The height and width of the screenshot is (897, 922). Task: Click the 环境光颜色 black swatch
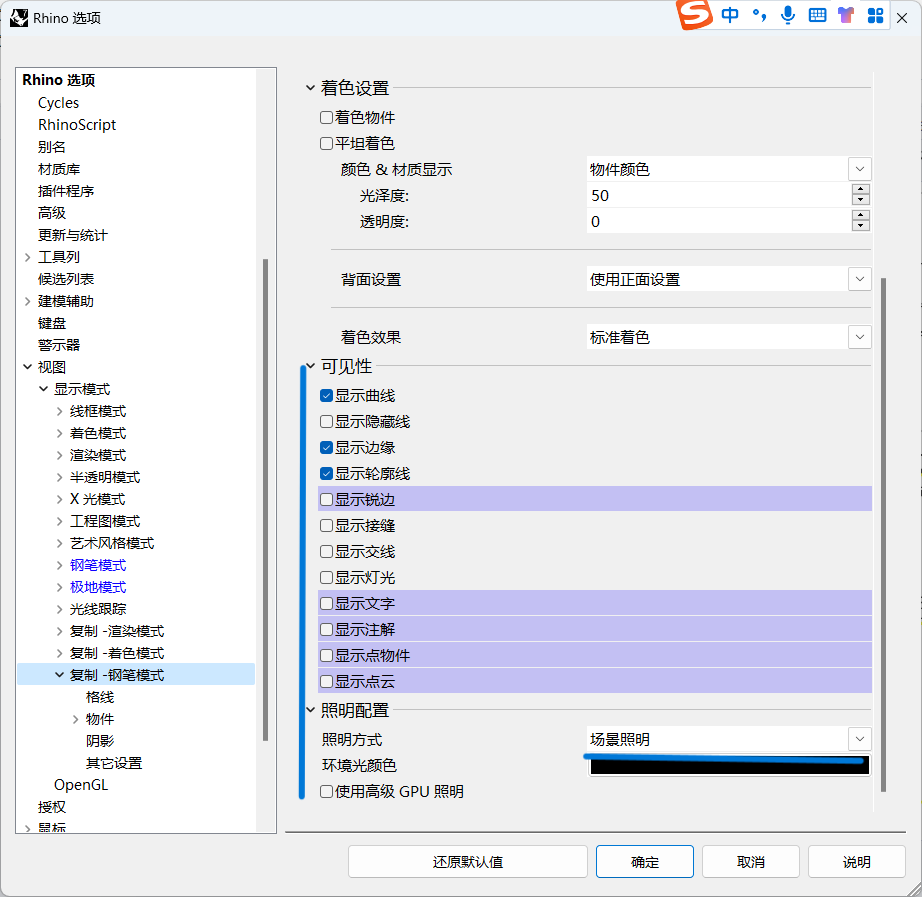(x=730, y=766)
